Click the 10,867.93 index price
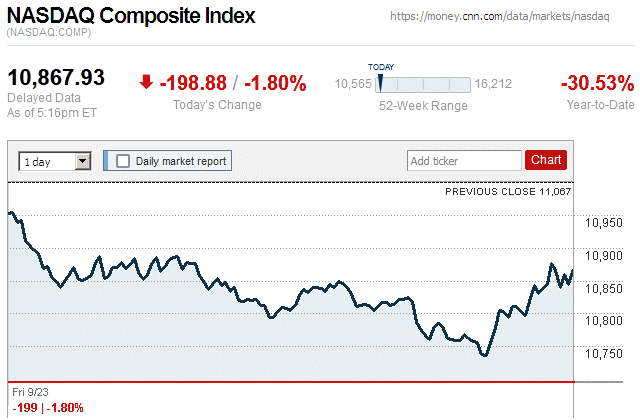The height and width of the screenshot is (420, 640). pos(56,78)
